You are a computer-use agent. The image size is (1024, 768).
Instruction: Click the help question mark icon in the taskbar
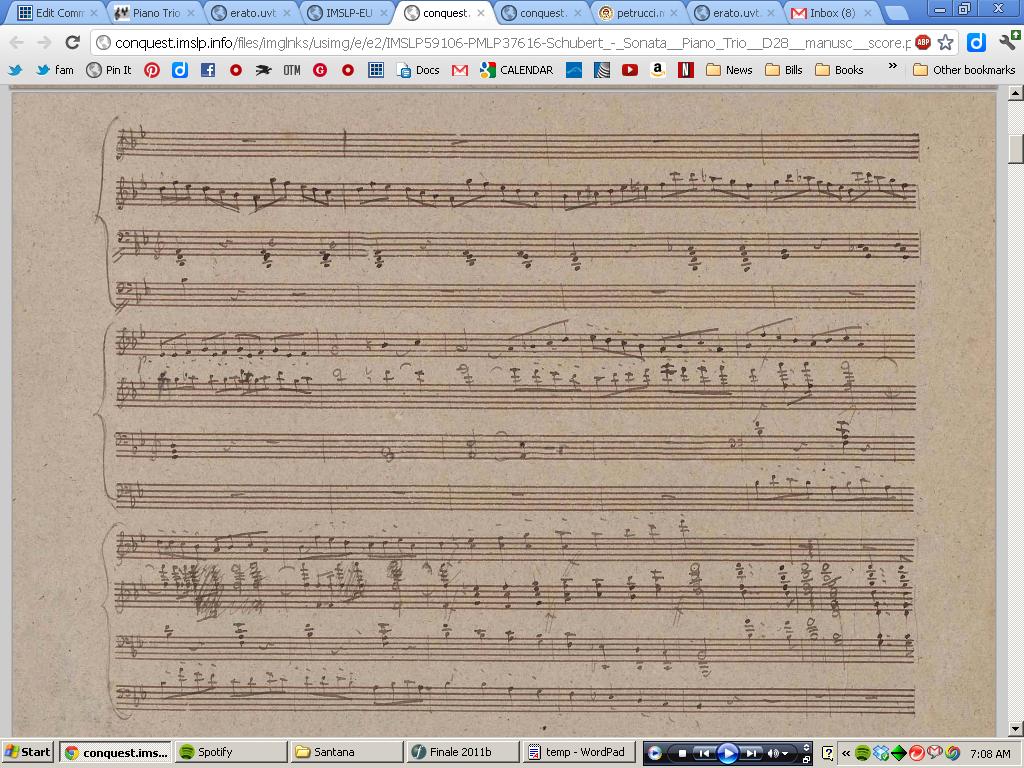click(x=827, y=753)
